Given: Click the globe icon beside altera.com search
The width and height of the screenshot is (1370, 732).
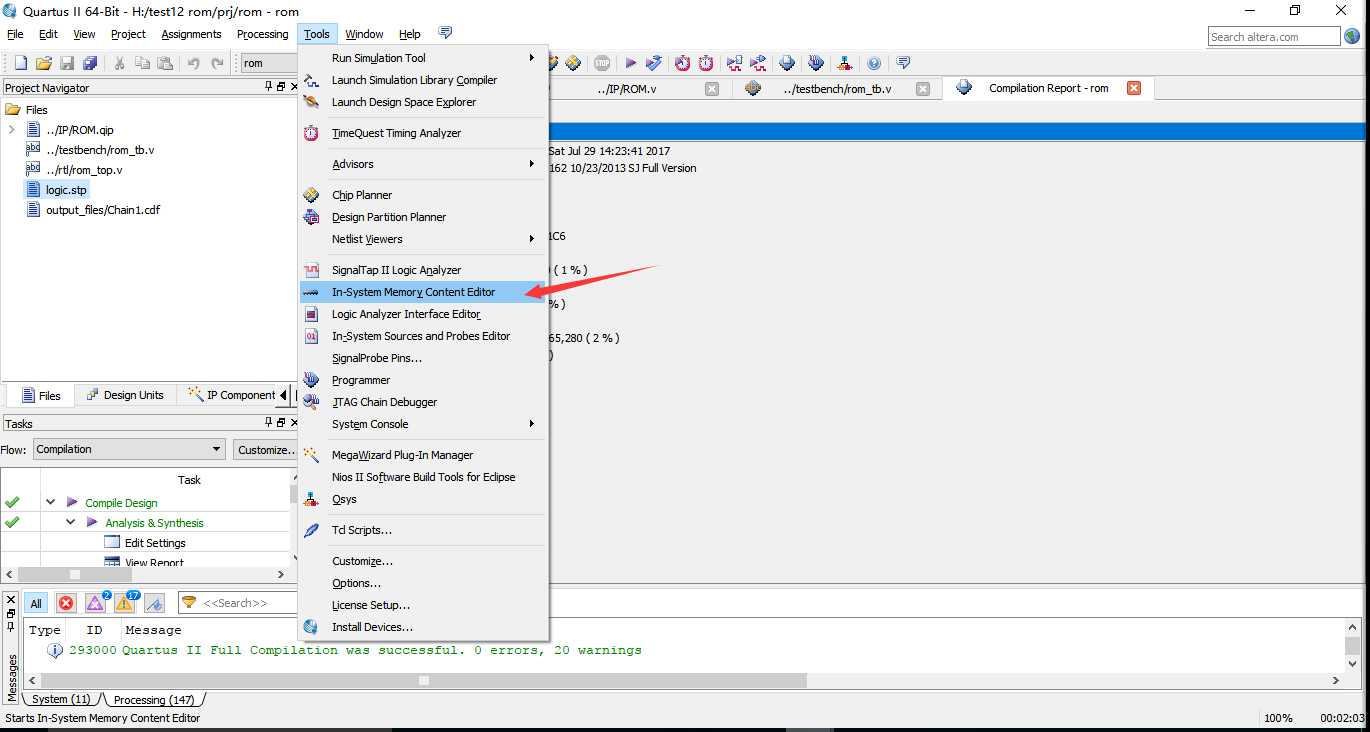Looking at the screenshot, I should (1352, 36).
